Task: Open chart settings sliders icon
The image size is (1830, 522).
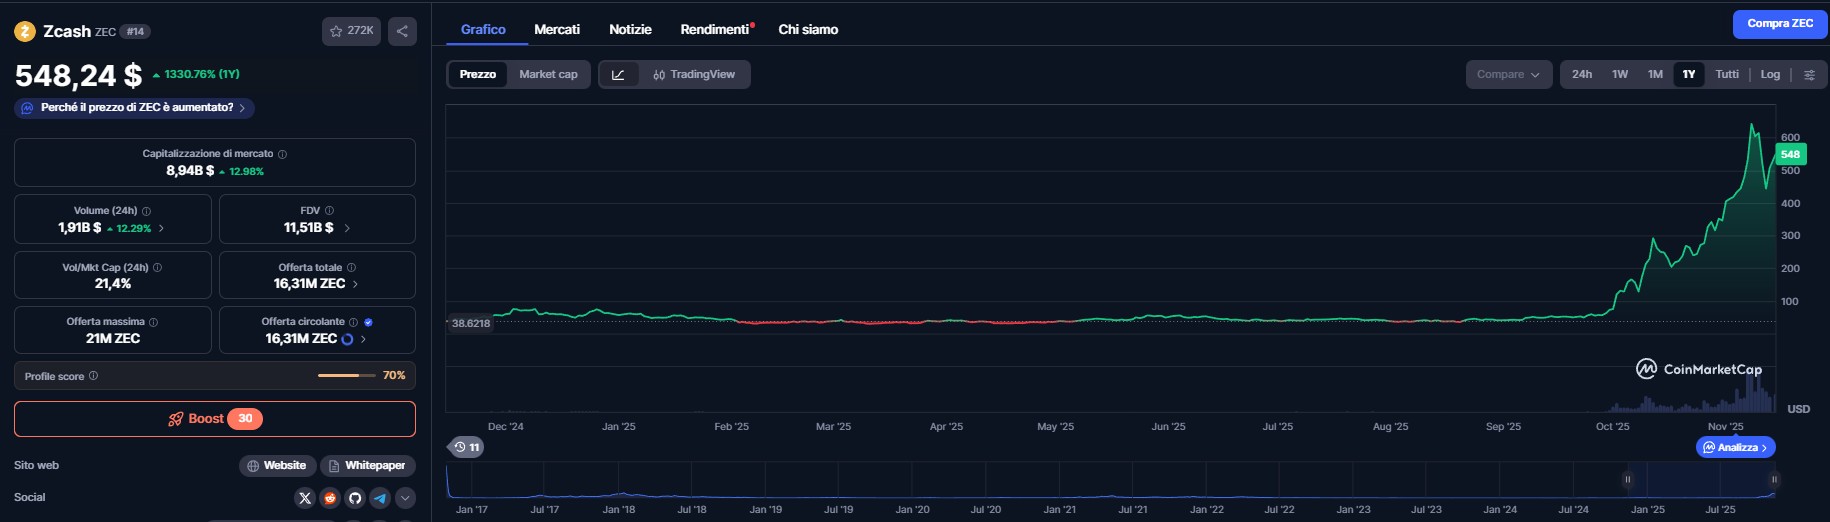Action: coord(1809,75)
